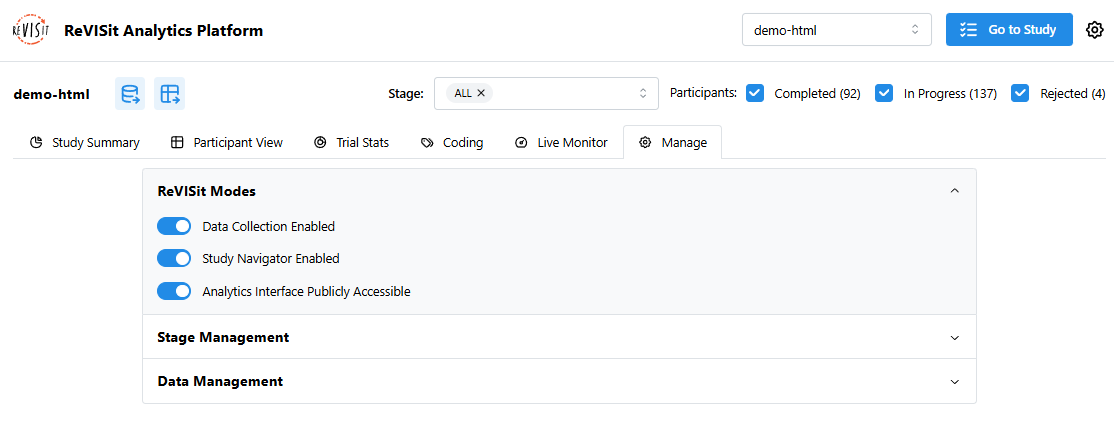
Task: Click the database export icon
Action: [x=130, y=94]
